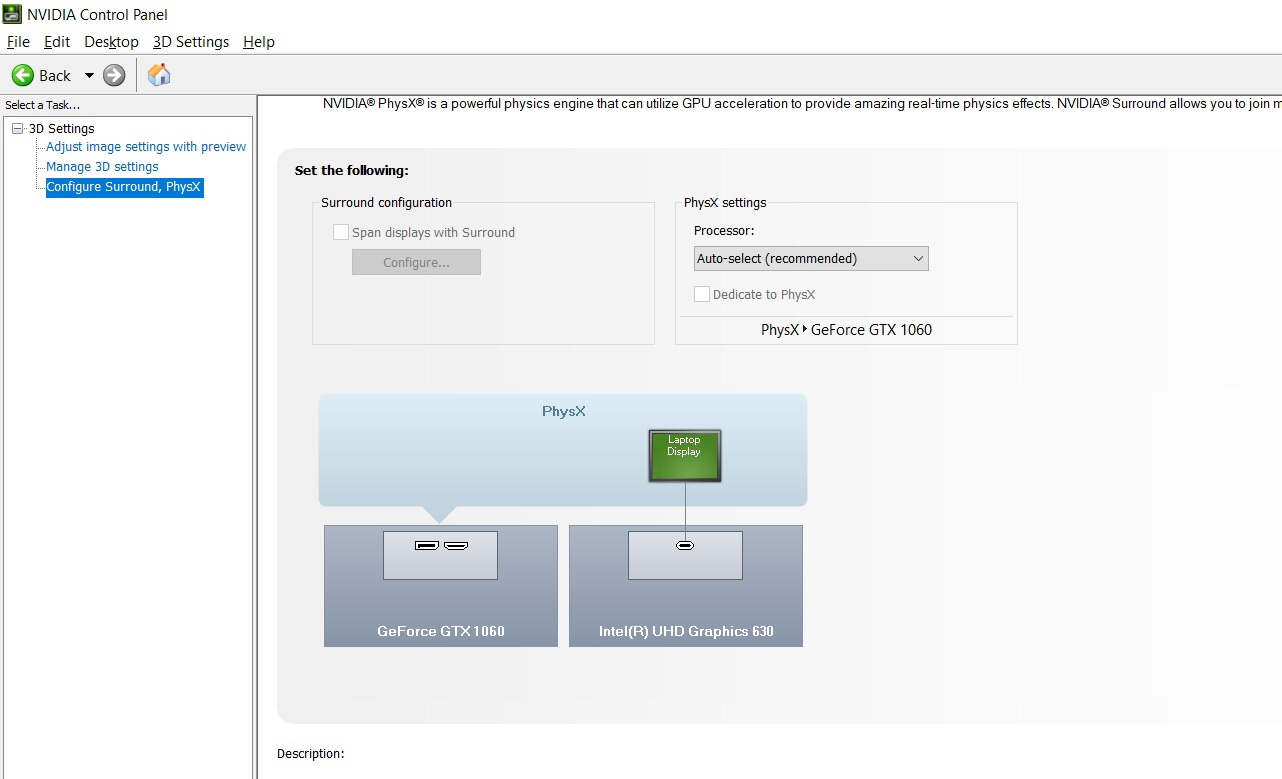The height and width of the screenshot is (779, 1282).
Task: Click the Intel(R) UHD Graphics 630 block
Action: point(686,586)
